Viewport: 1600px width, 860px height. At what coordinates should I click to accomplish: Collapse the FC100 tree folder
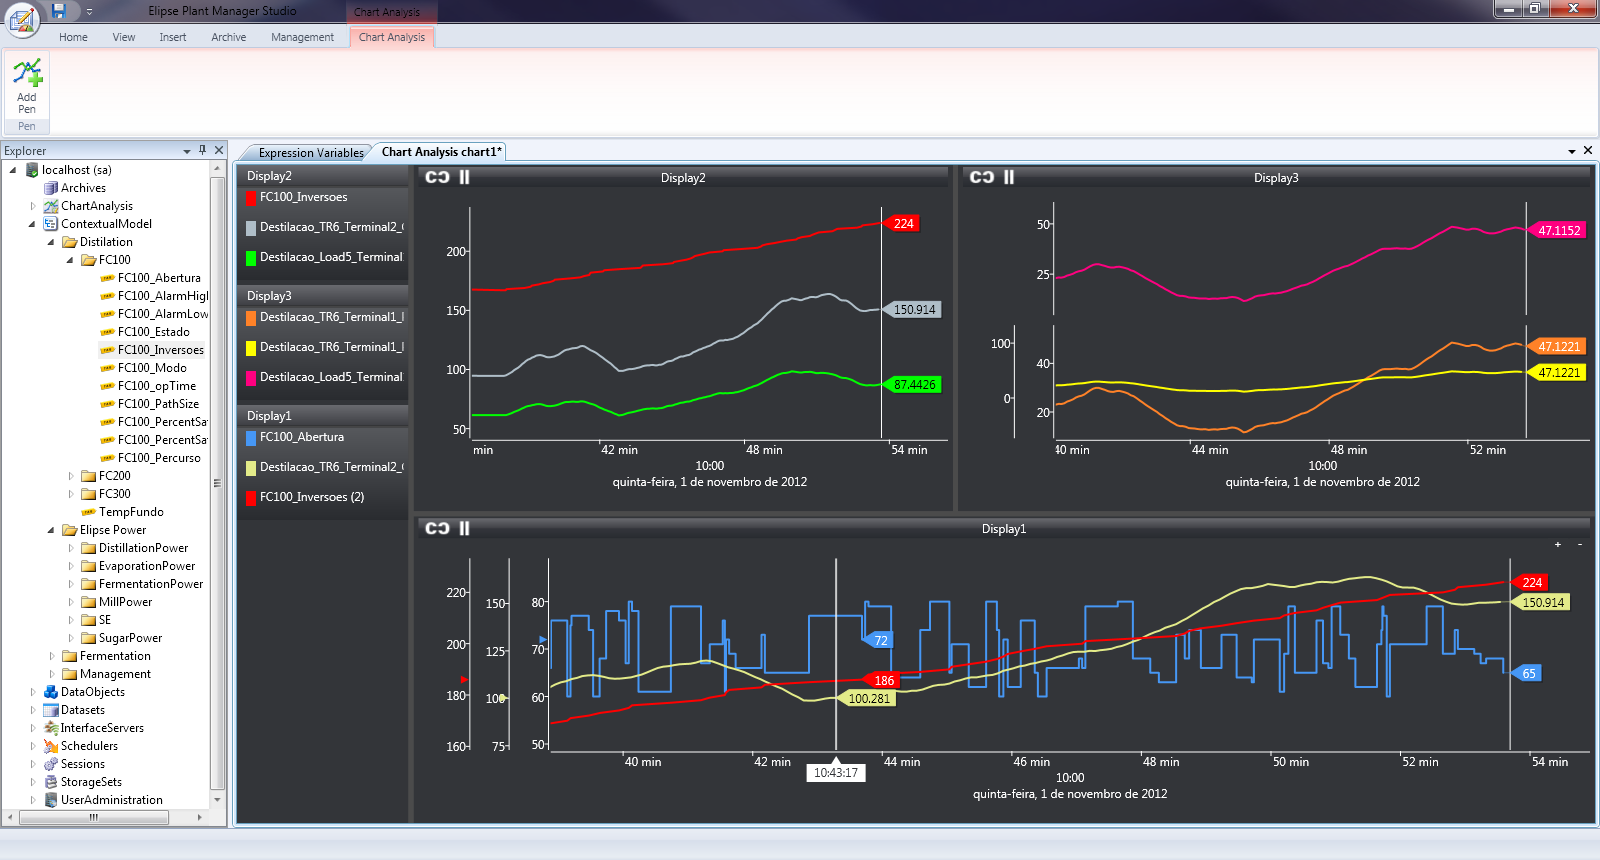(x=70, y=260)
